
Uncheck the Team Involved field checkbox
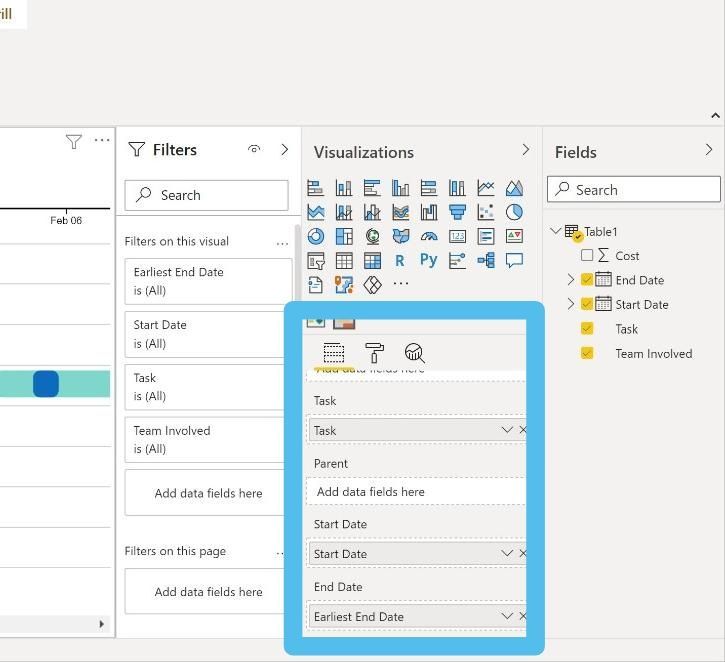[587, 353]
